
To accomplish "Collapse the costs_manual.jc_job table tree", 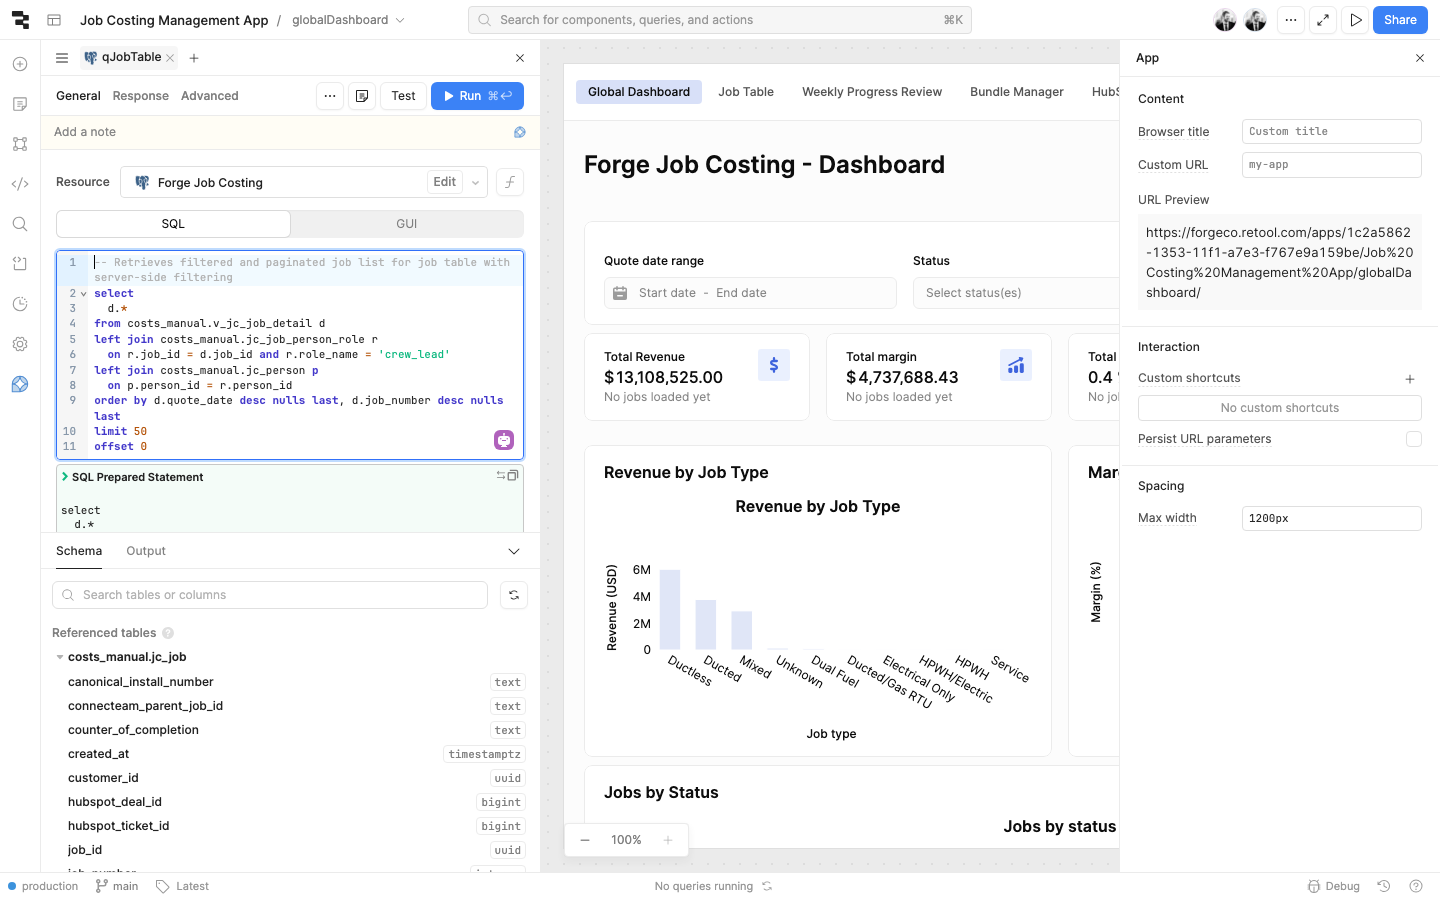I will coord(60,657).
